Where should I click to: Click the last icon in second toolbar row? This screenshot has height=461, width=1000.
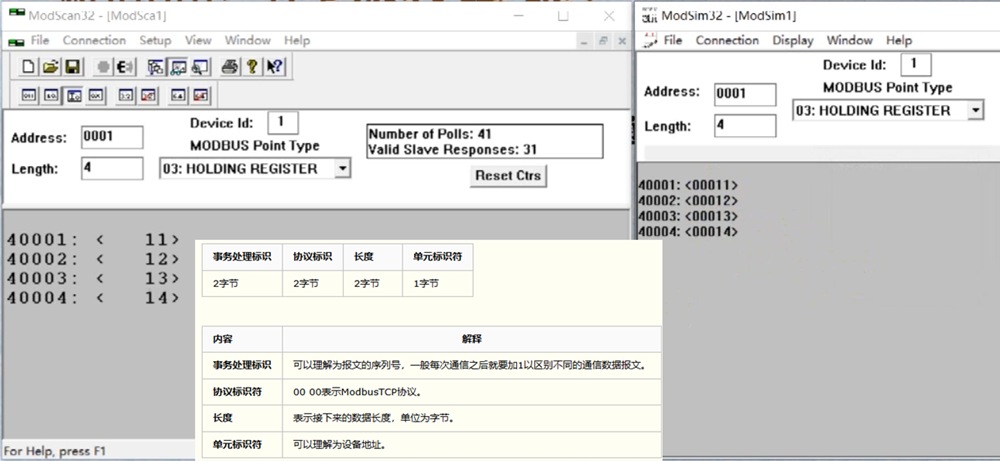[x=201, y=96]
